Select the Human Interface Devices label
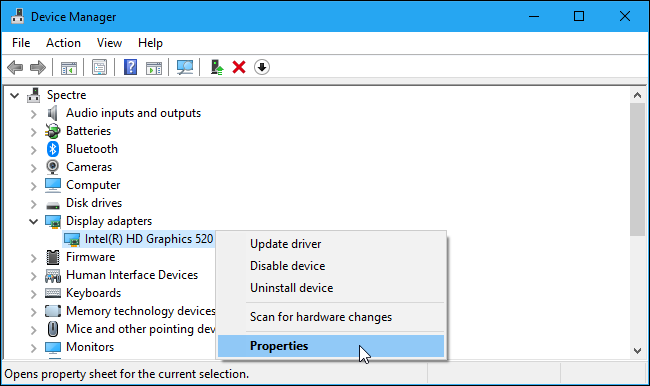 [x=132, y=275]
